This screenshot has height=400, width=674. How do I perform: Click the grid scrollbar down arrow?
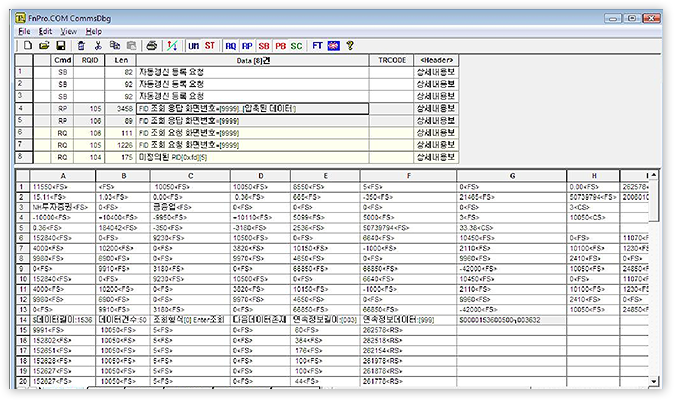pyautogui.click(x=653, y=381)
